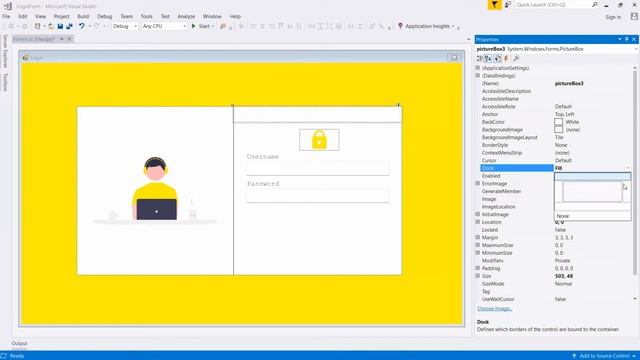Expand the MaximumSize property
The height and width of the screenshot is (360, 640).
[478, 245]
